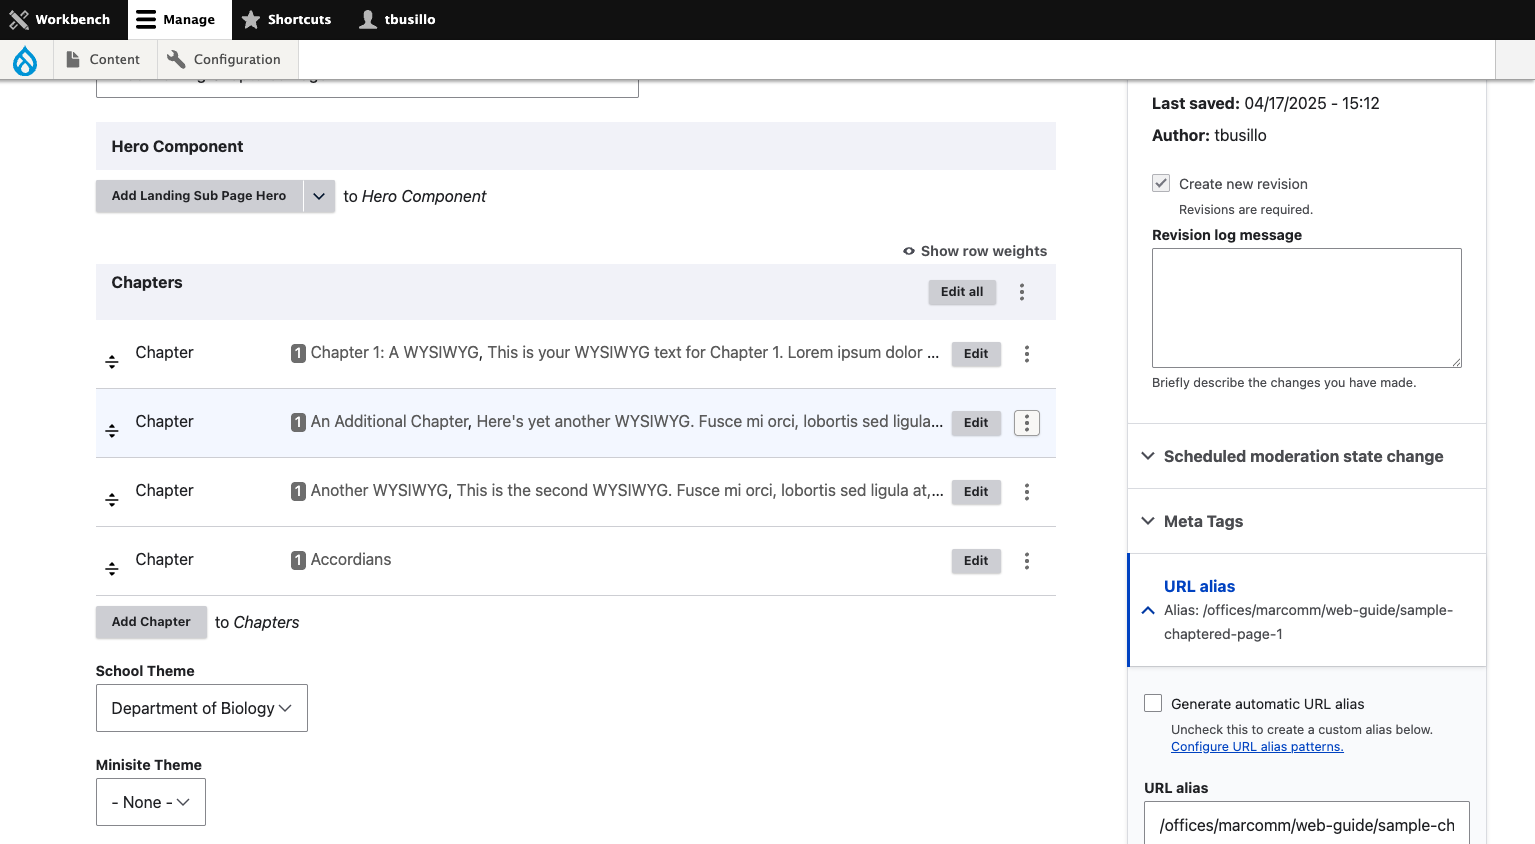This screenshot has height=844, width=1535.
Task: Select drag handle of An Additional Chapter row
Action: click(x=112, y=431)
